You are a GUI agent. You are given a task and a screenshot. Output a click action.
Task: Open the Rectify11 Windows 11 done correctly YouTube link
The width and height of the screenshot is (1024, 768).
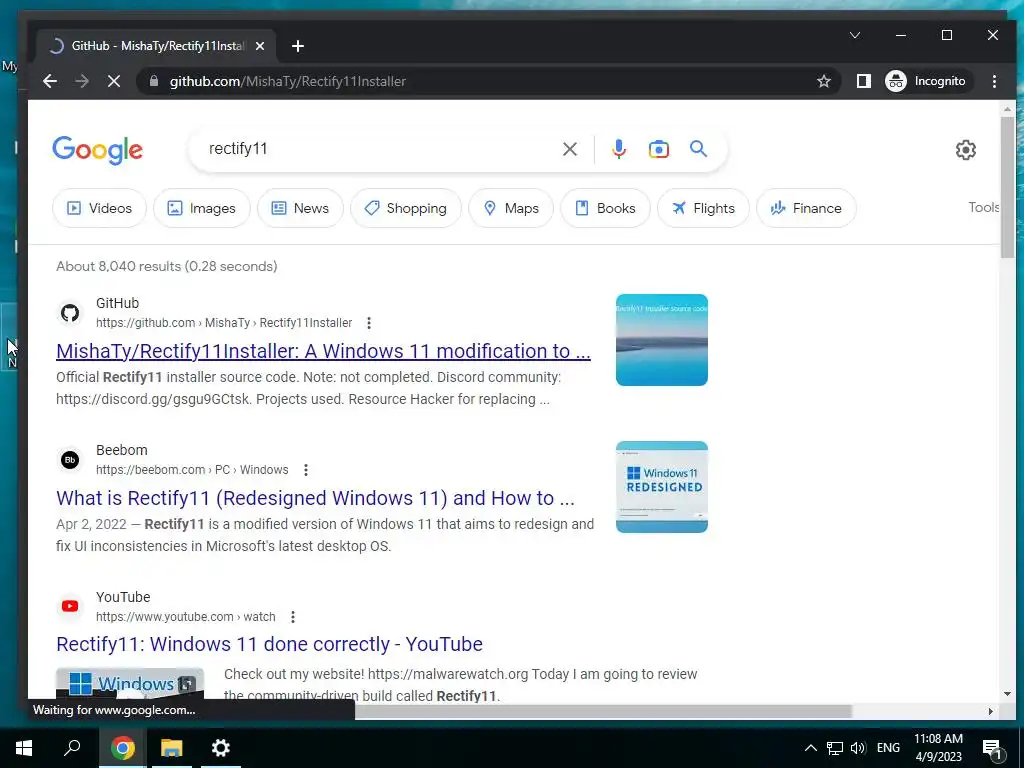tap(269, 644)
